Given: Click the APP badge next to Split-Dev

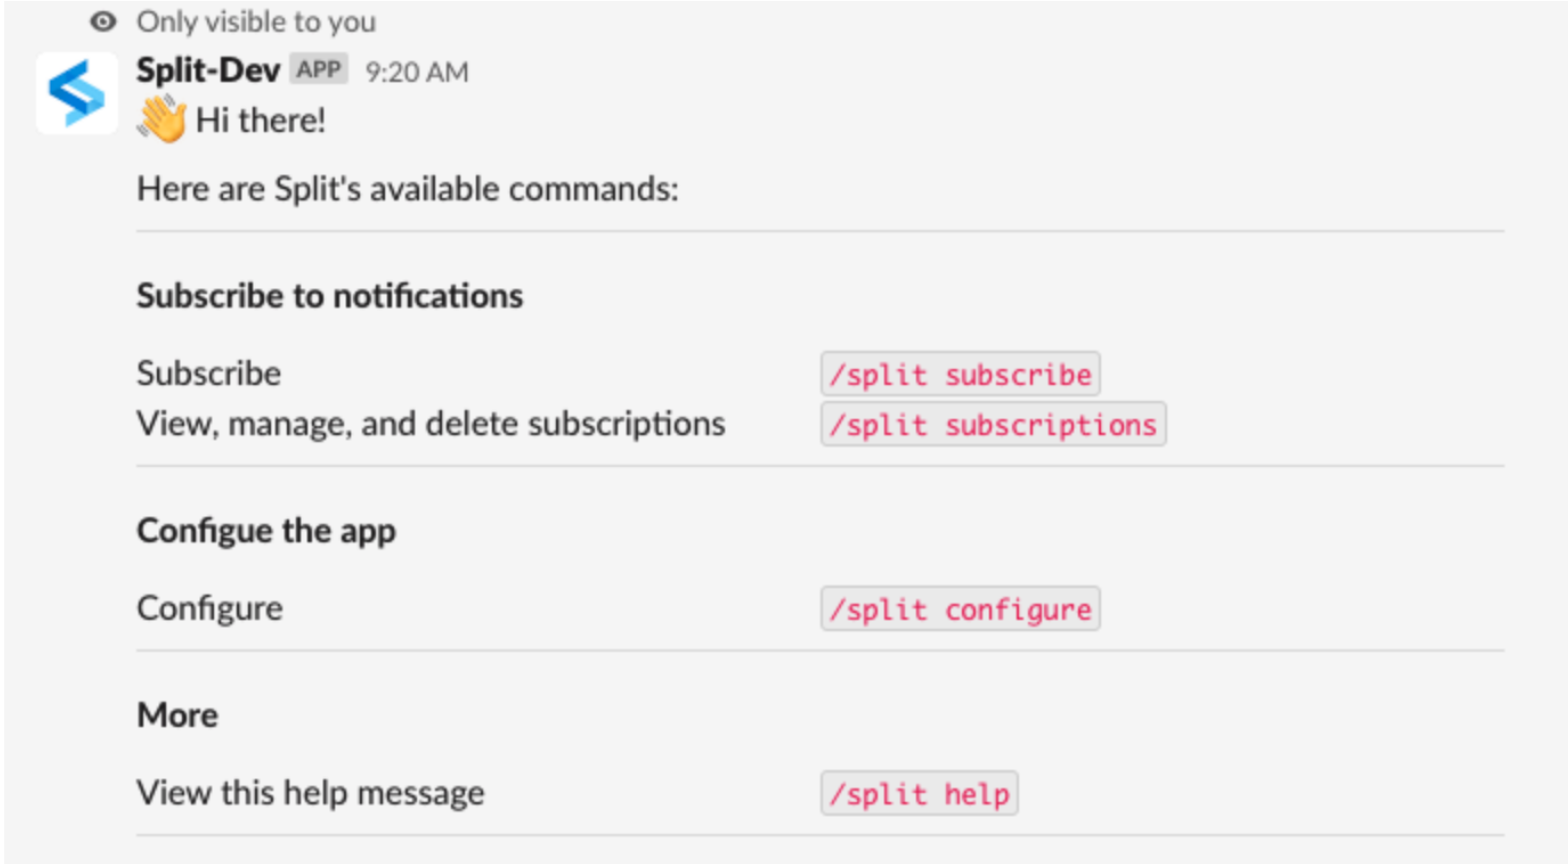Looking at the screenshot, I should (x=319, y=69).
